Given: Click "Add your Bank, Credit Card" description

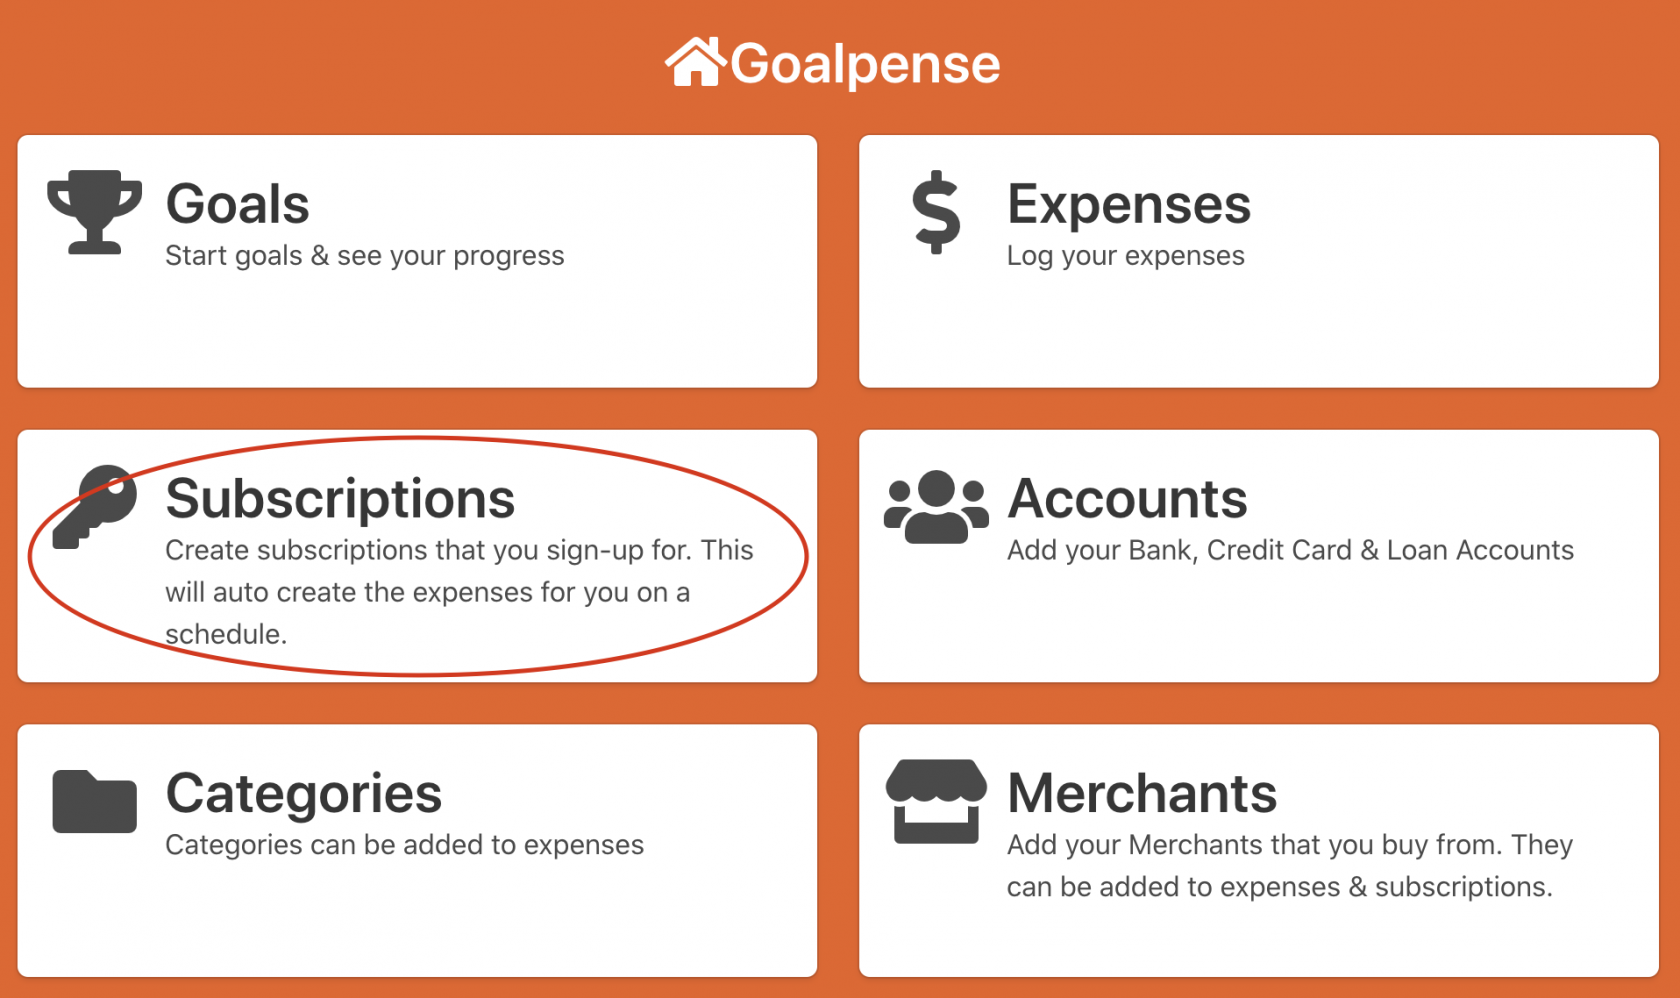Looking at the screenshot, I should pyautogui.click(x=1290, y=550).
